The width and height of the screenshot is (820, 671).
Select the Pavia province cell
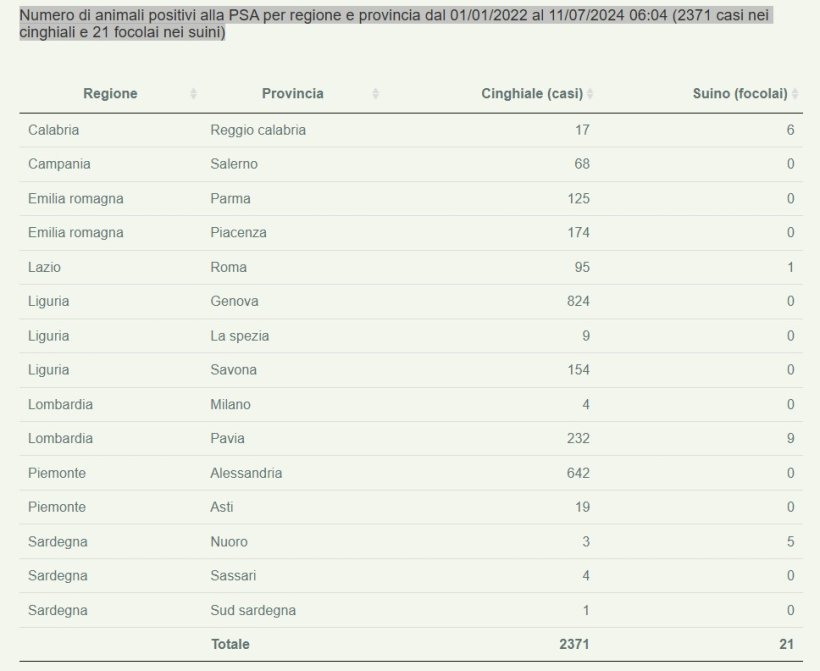228,438
